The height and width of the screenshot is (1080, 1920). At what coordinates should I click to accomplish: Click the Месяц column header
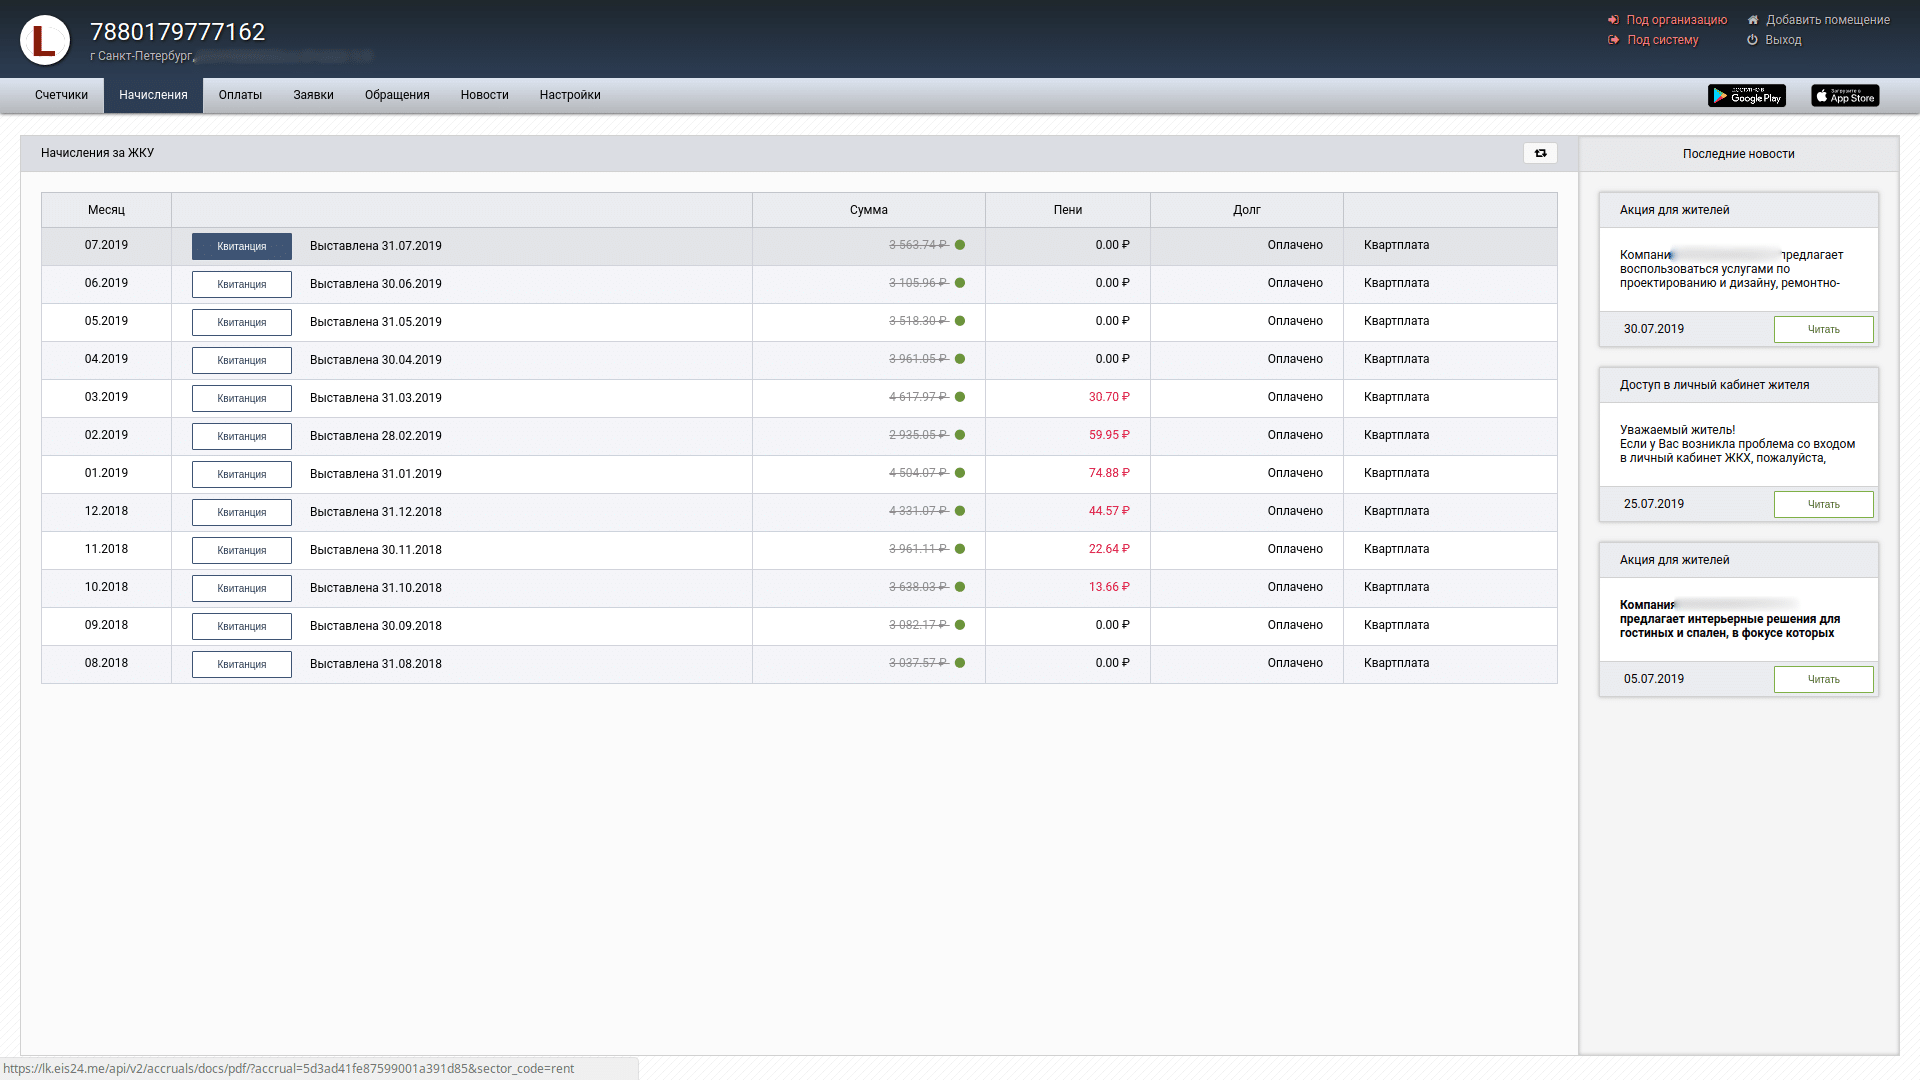pos(106,210)
